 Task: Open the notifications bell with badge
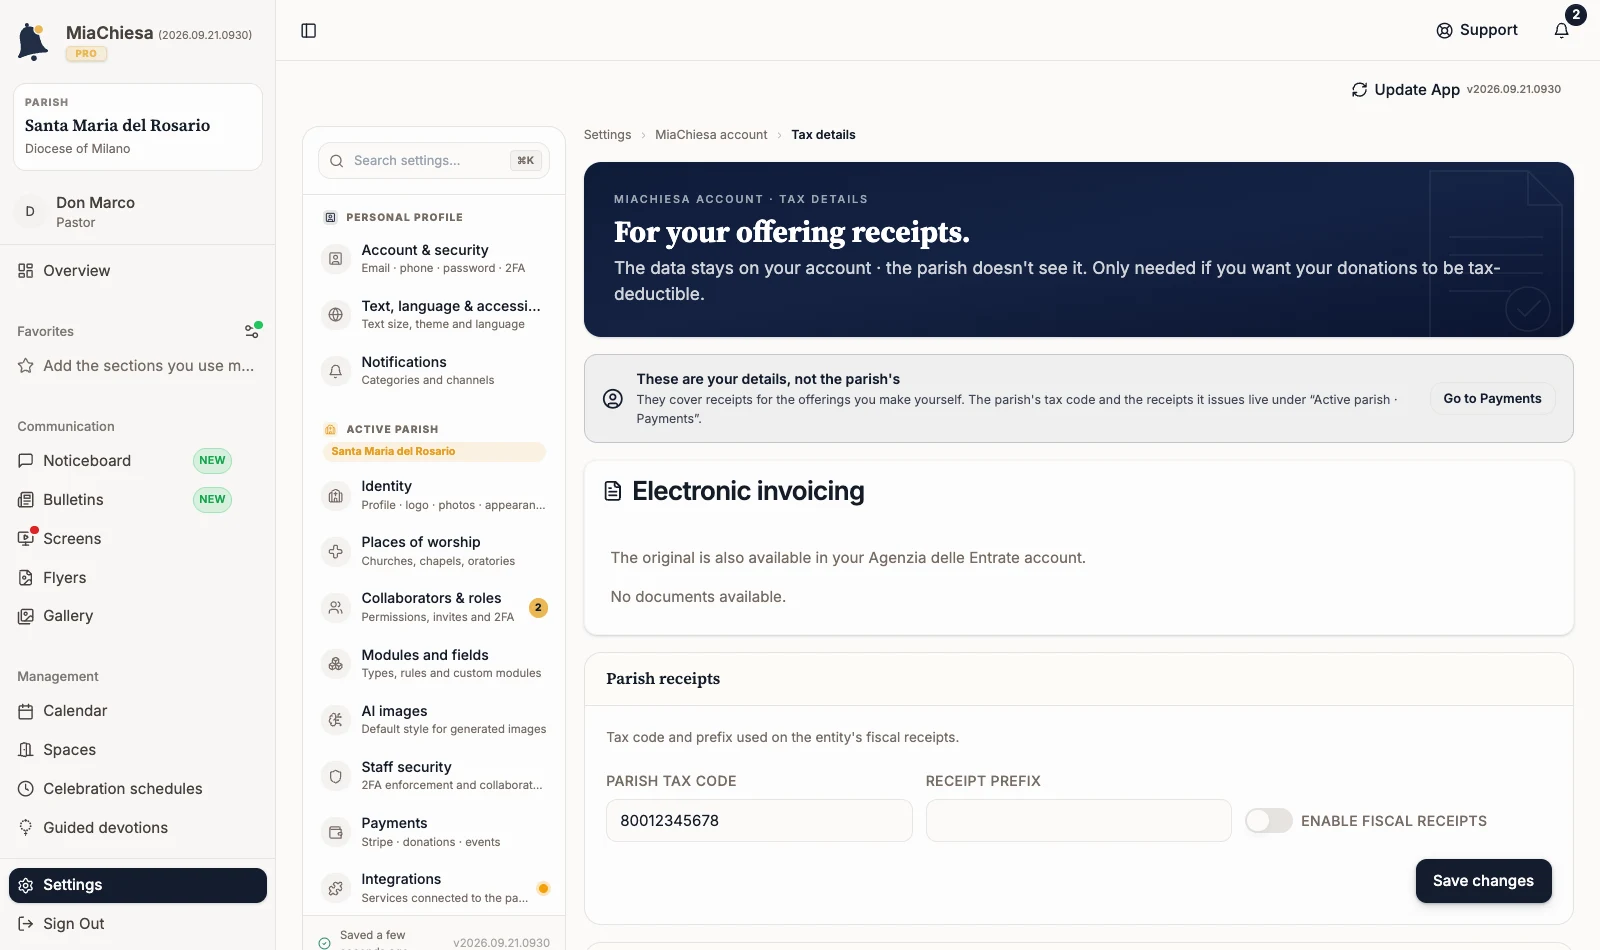1562,30
